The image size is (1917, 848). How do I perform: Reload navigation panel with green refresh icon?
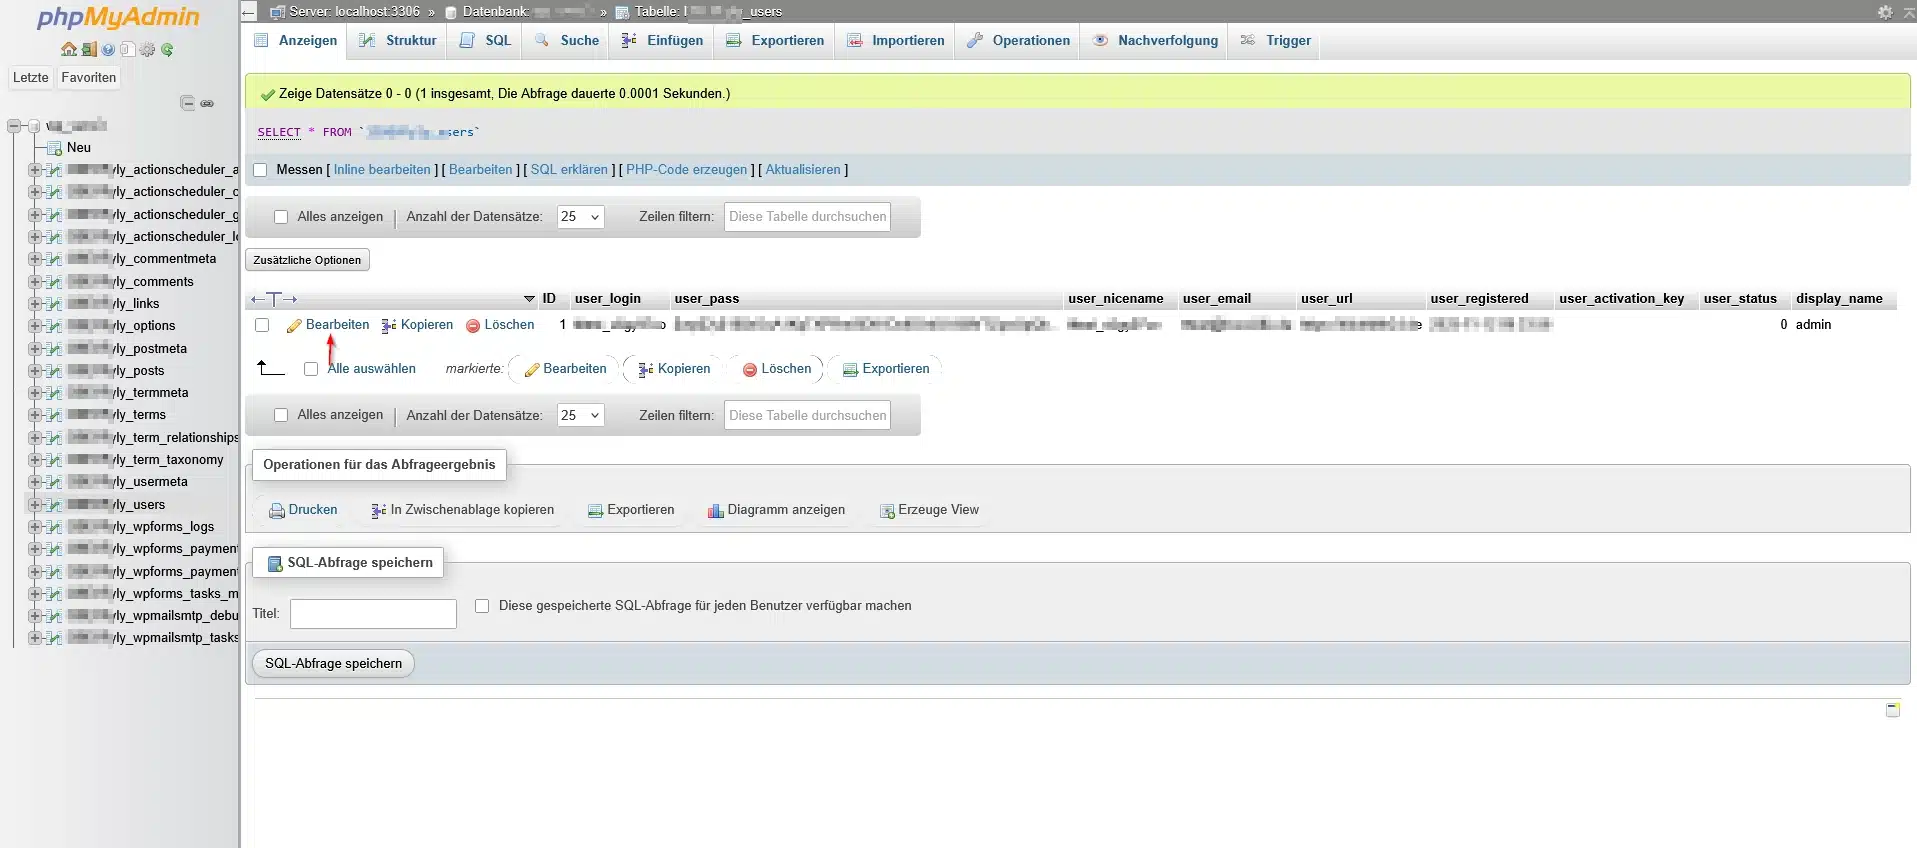(167, 49)
